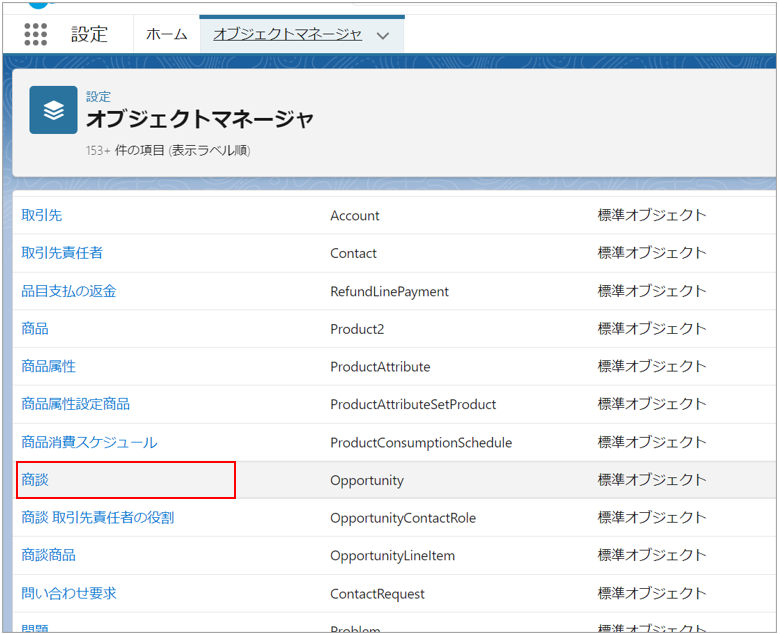Screen dimensions: 780x634
Task: Click the 設定 app name label
Action: [89, 34]
